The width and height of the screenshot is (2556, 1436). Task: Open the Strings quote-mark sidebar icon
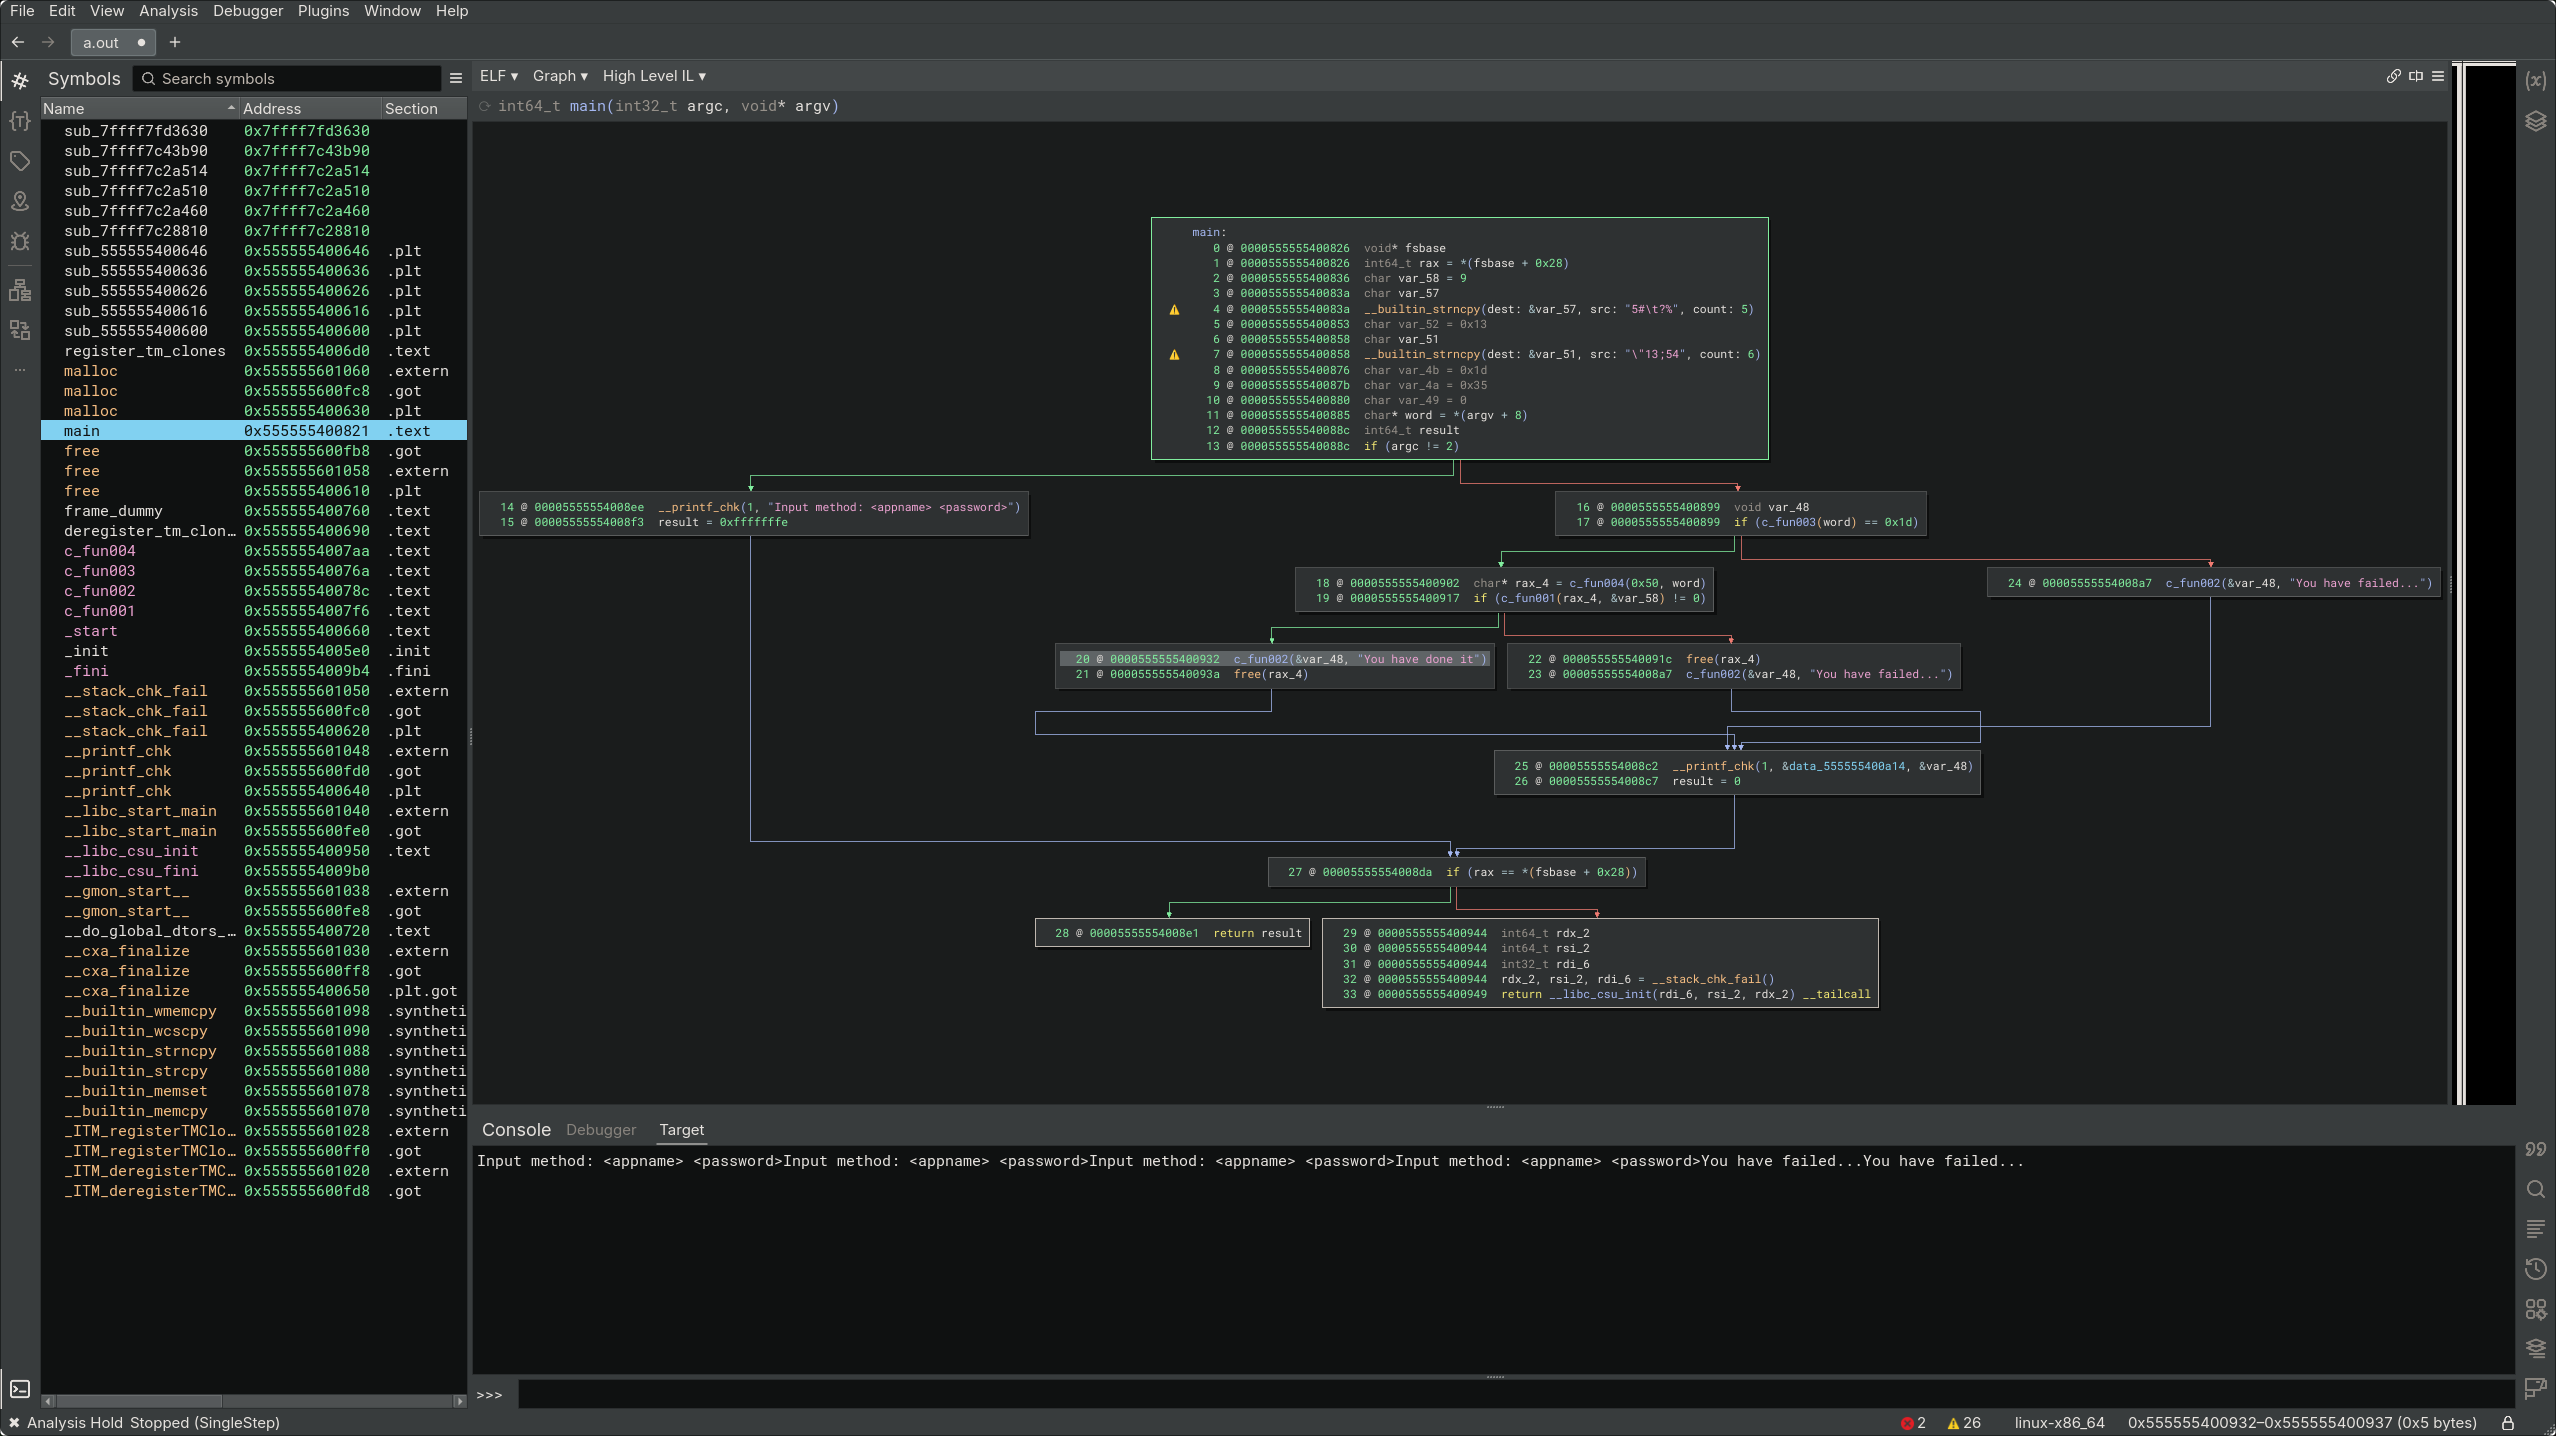2535,1149
